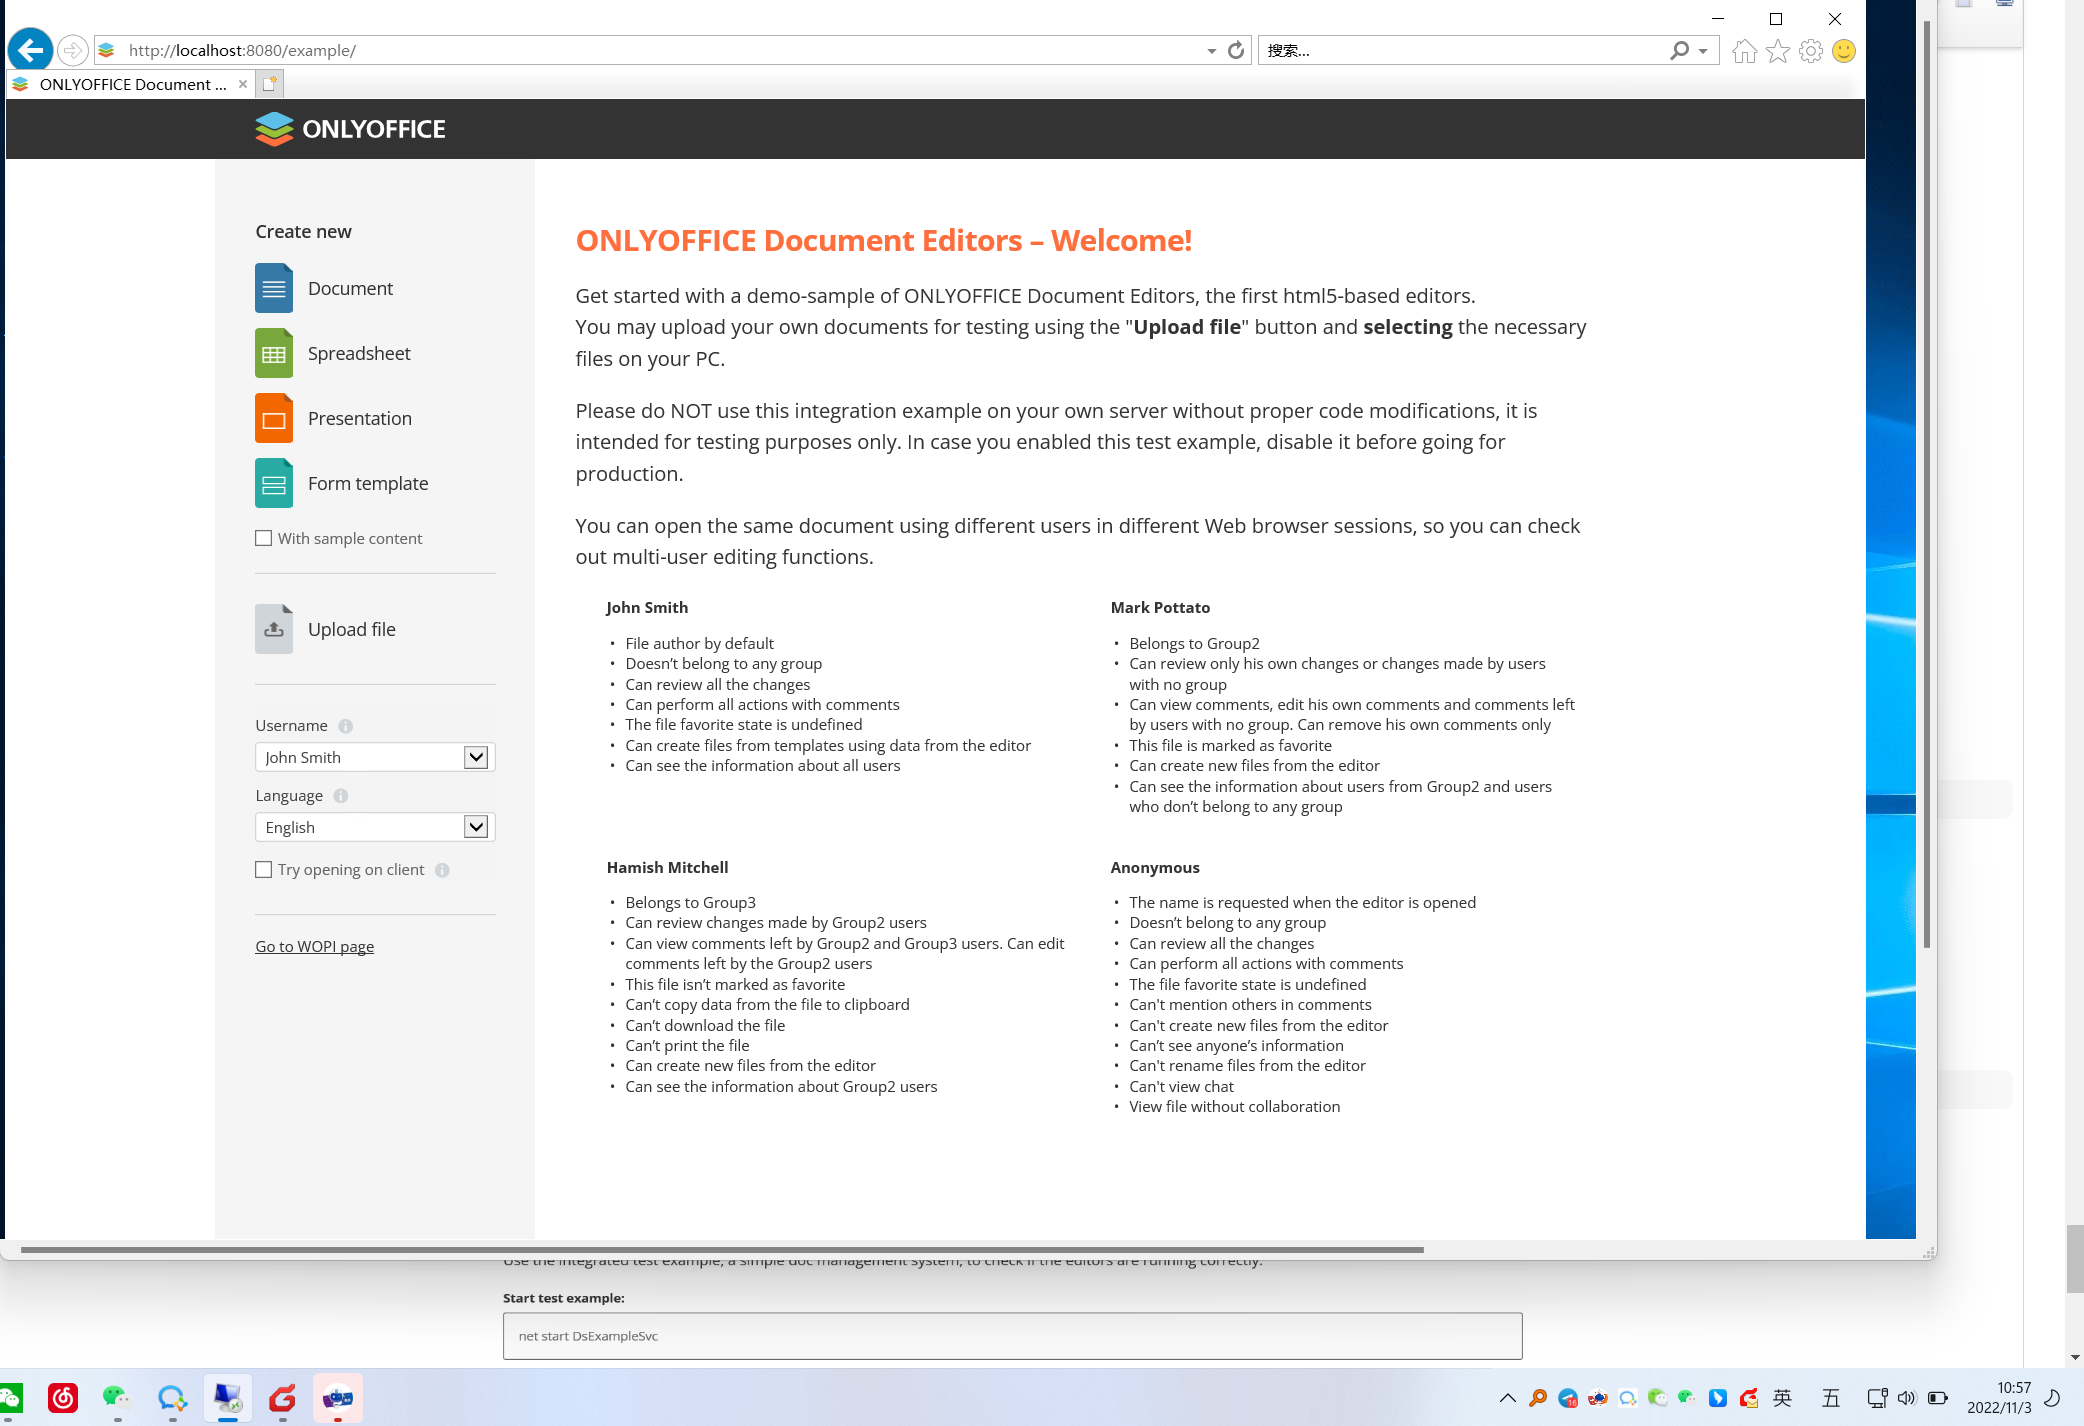
Task: Click the Upload file label
Action: [x=352, y=629]
